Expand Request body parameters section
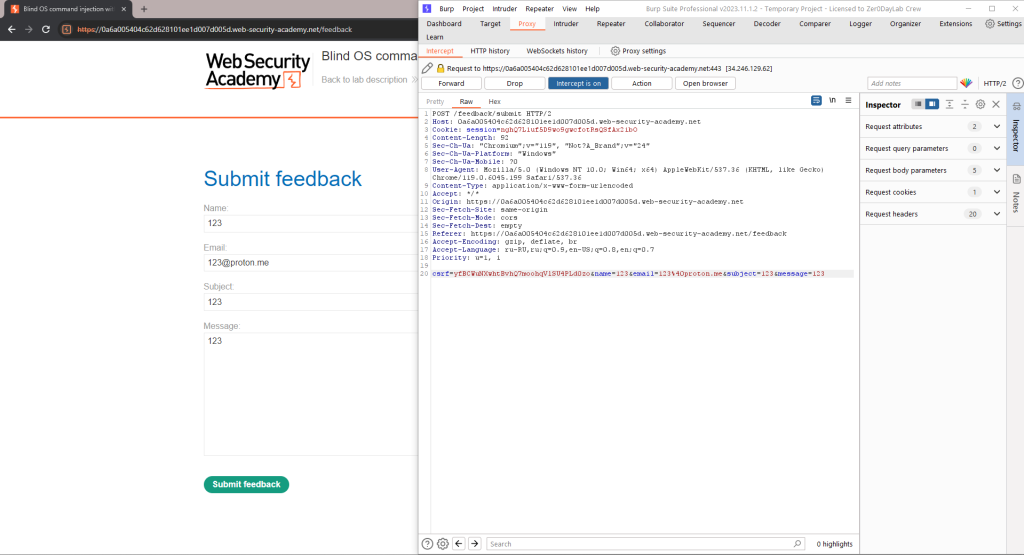 996,170
